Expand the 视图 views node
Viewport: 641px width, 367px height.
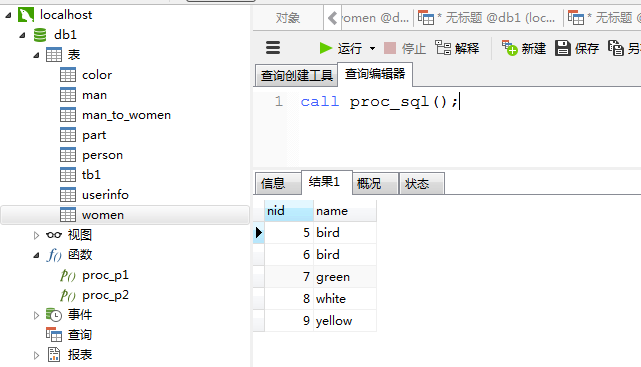click(x=36, y=235)
